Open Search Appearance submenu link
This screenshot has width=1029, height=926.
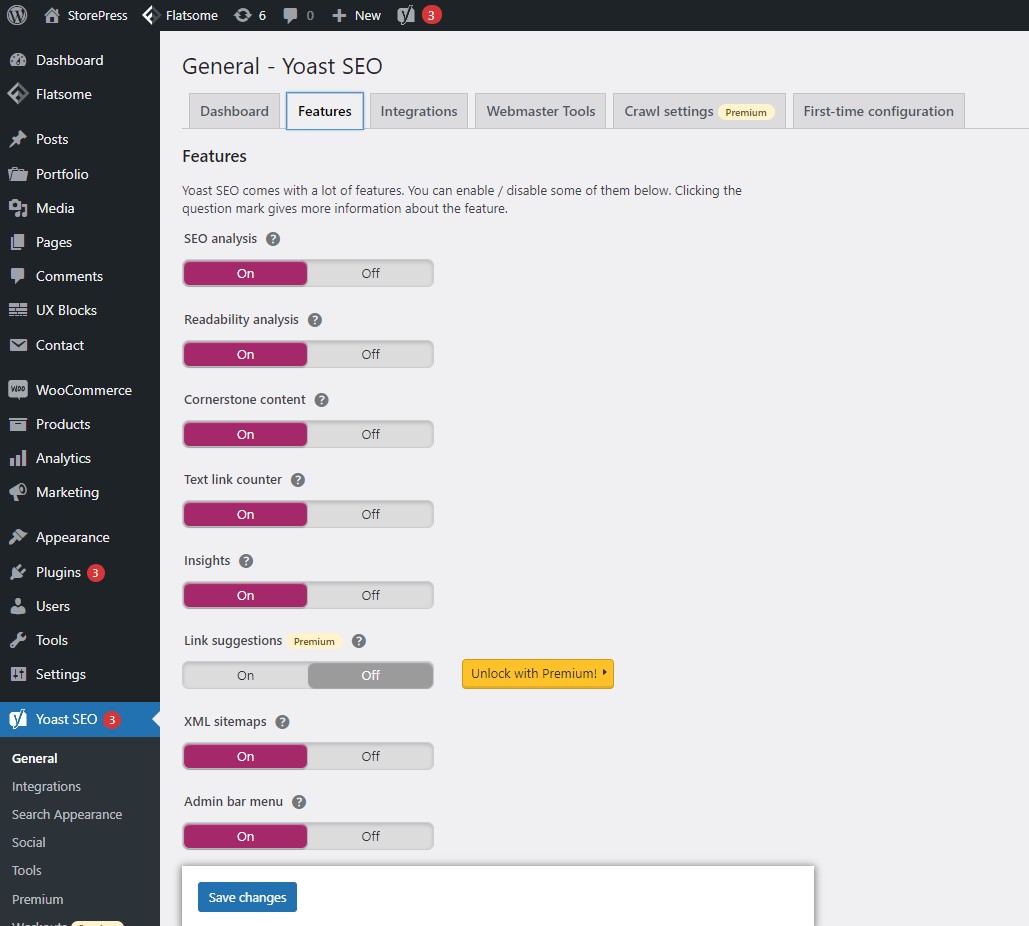tap(67, 814)
